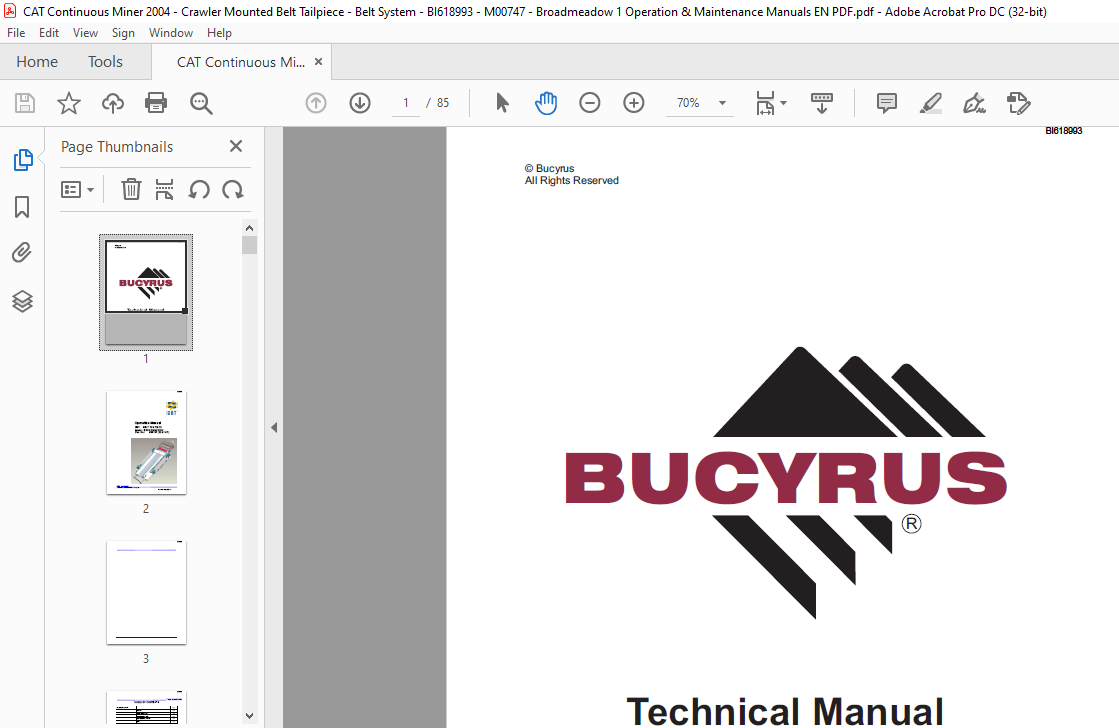1119x728 pixels.
Task: Rotate page clockwise
Action: (233, 190)
